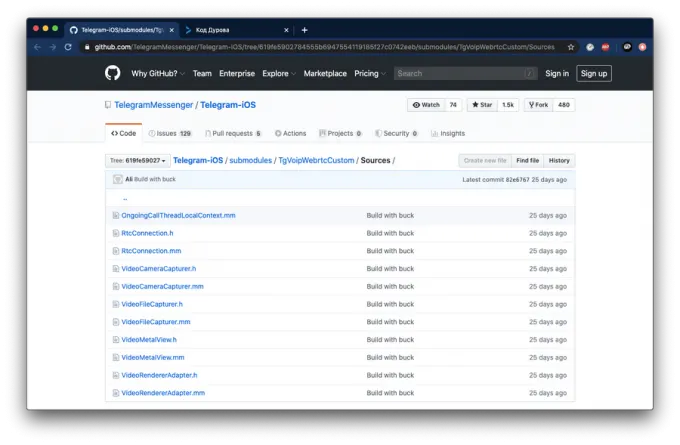
Task: Bookmark this page with the star icon
Action: pos(571,47)
